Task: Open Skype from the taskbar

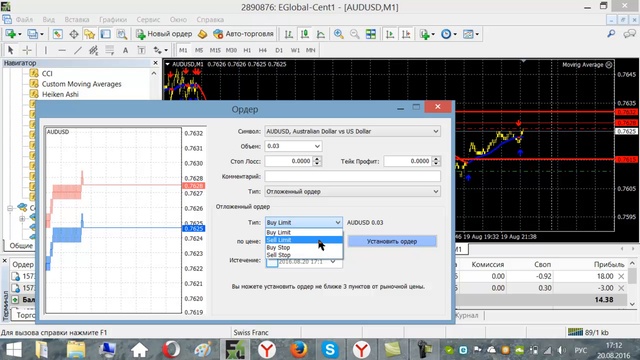Action: pos(330,350)
